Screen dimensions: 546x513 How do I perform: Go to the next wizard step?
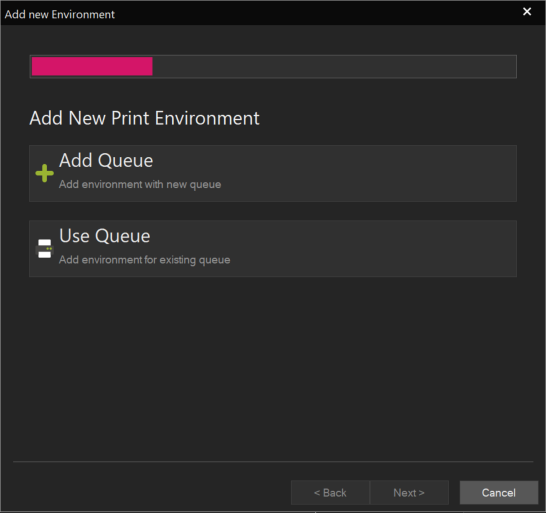coord(409,492)
